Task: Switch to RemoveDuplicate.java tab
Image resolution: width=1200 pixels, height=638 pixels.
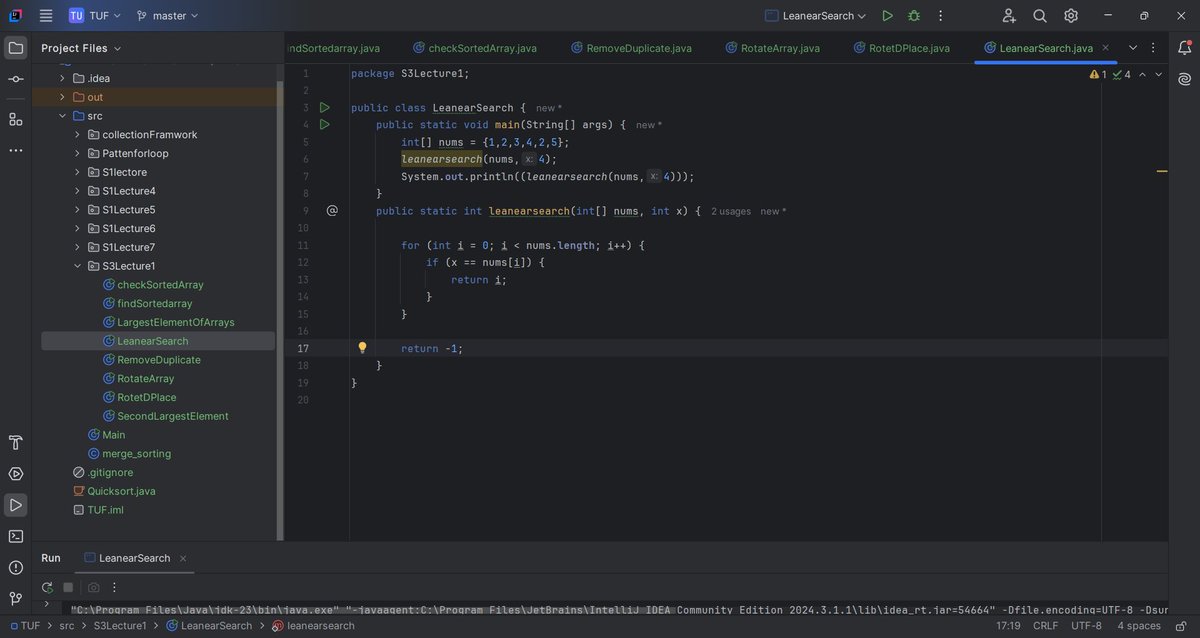Action: (631, 48)
